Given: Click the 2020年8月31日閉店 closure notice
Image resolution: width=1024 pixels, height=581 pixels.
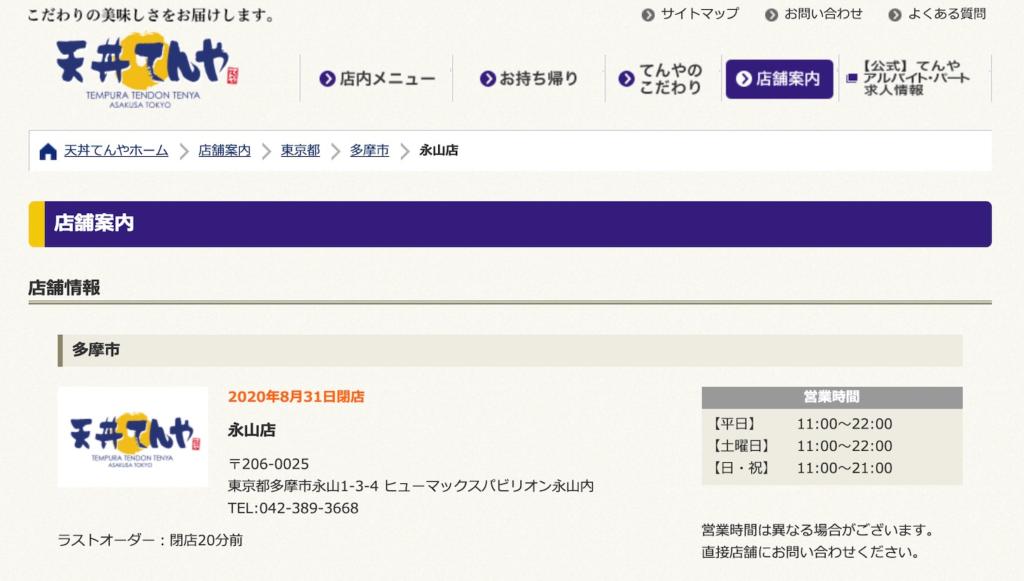Looking at the screenshot, I should [296, 397].
